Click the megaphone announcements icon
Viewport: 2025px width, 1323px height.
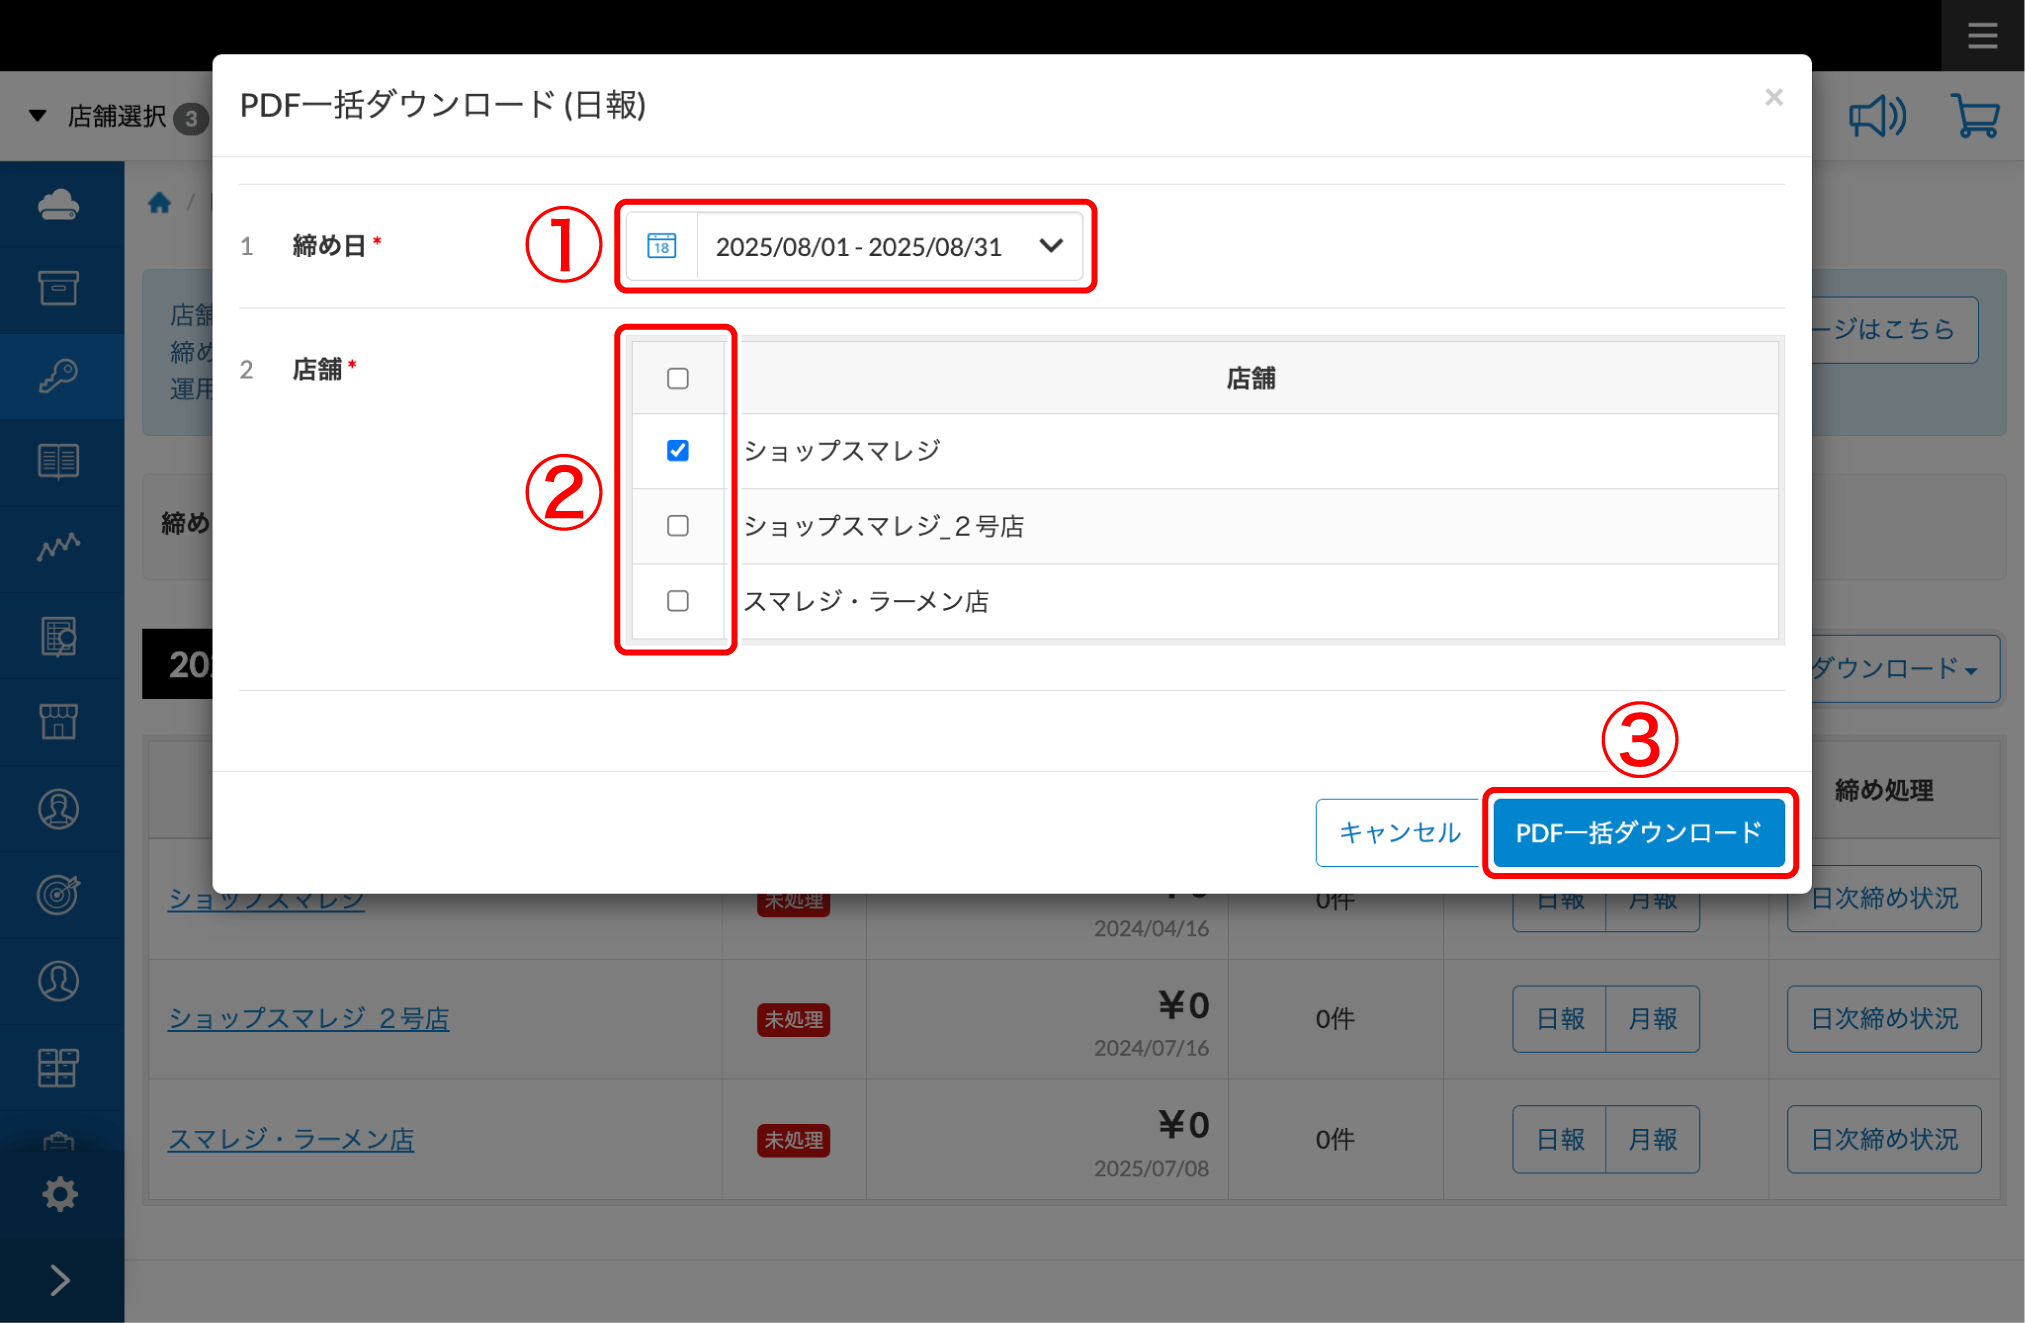click(1877, 117)
